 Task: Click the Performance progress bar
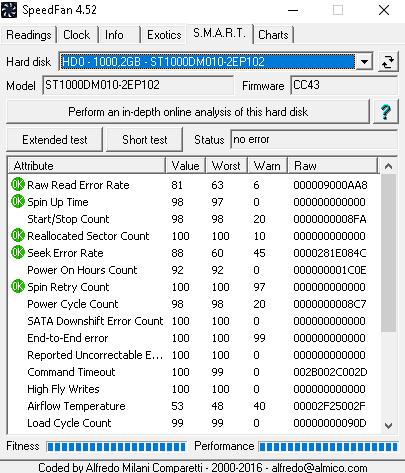coord(328,447)
